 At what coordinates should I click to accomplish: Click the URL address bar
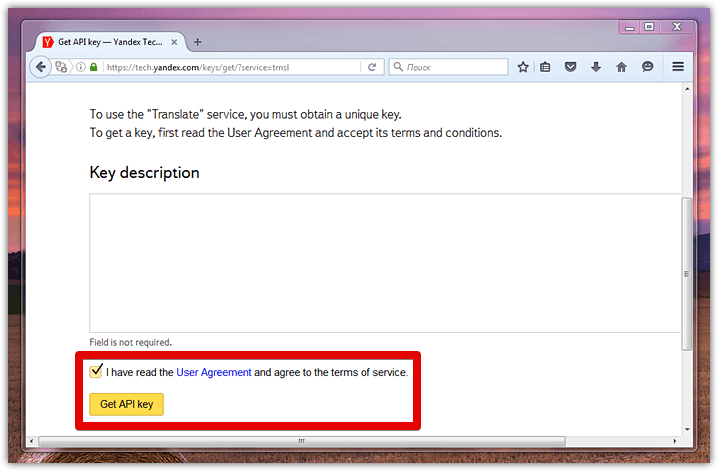(x=233, y=67)
